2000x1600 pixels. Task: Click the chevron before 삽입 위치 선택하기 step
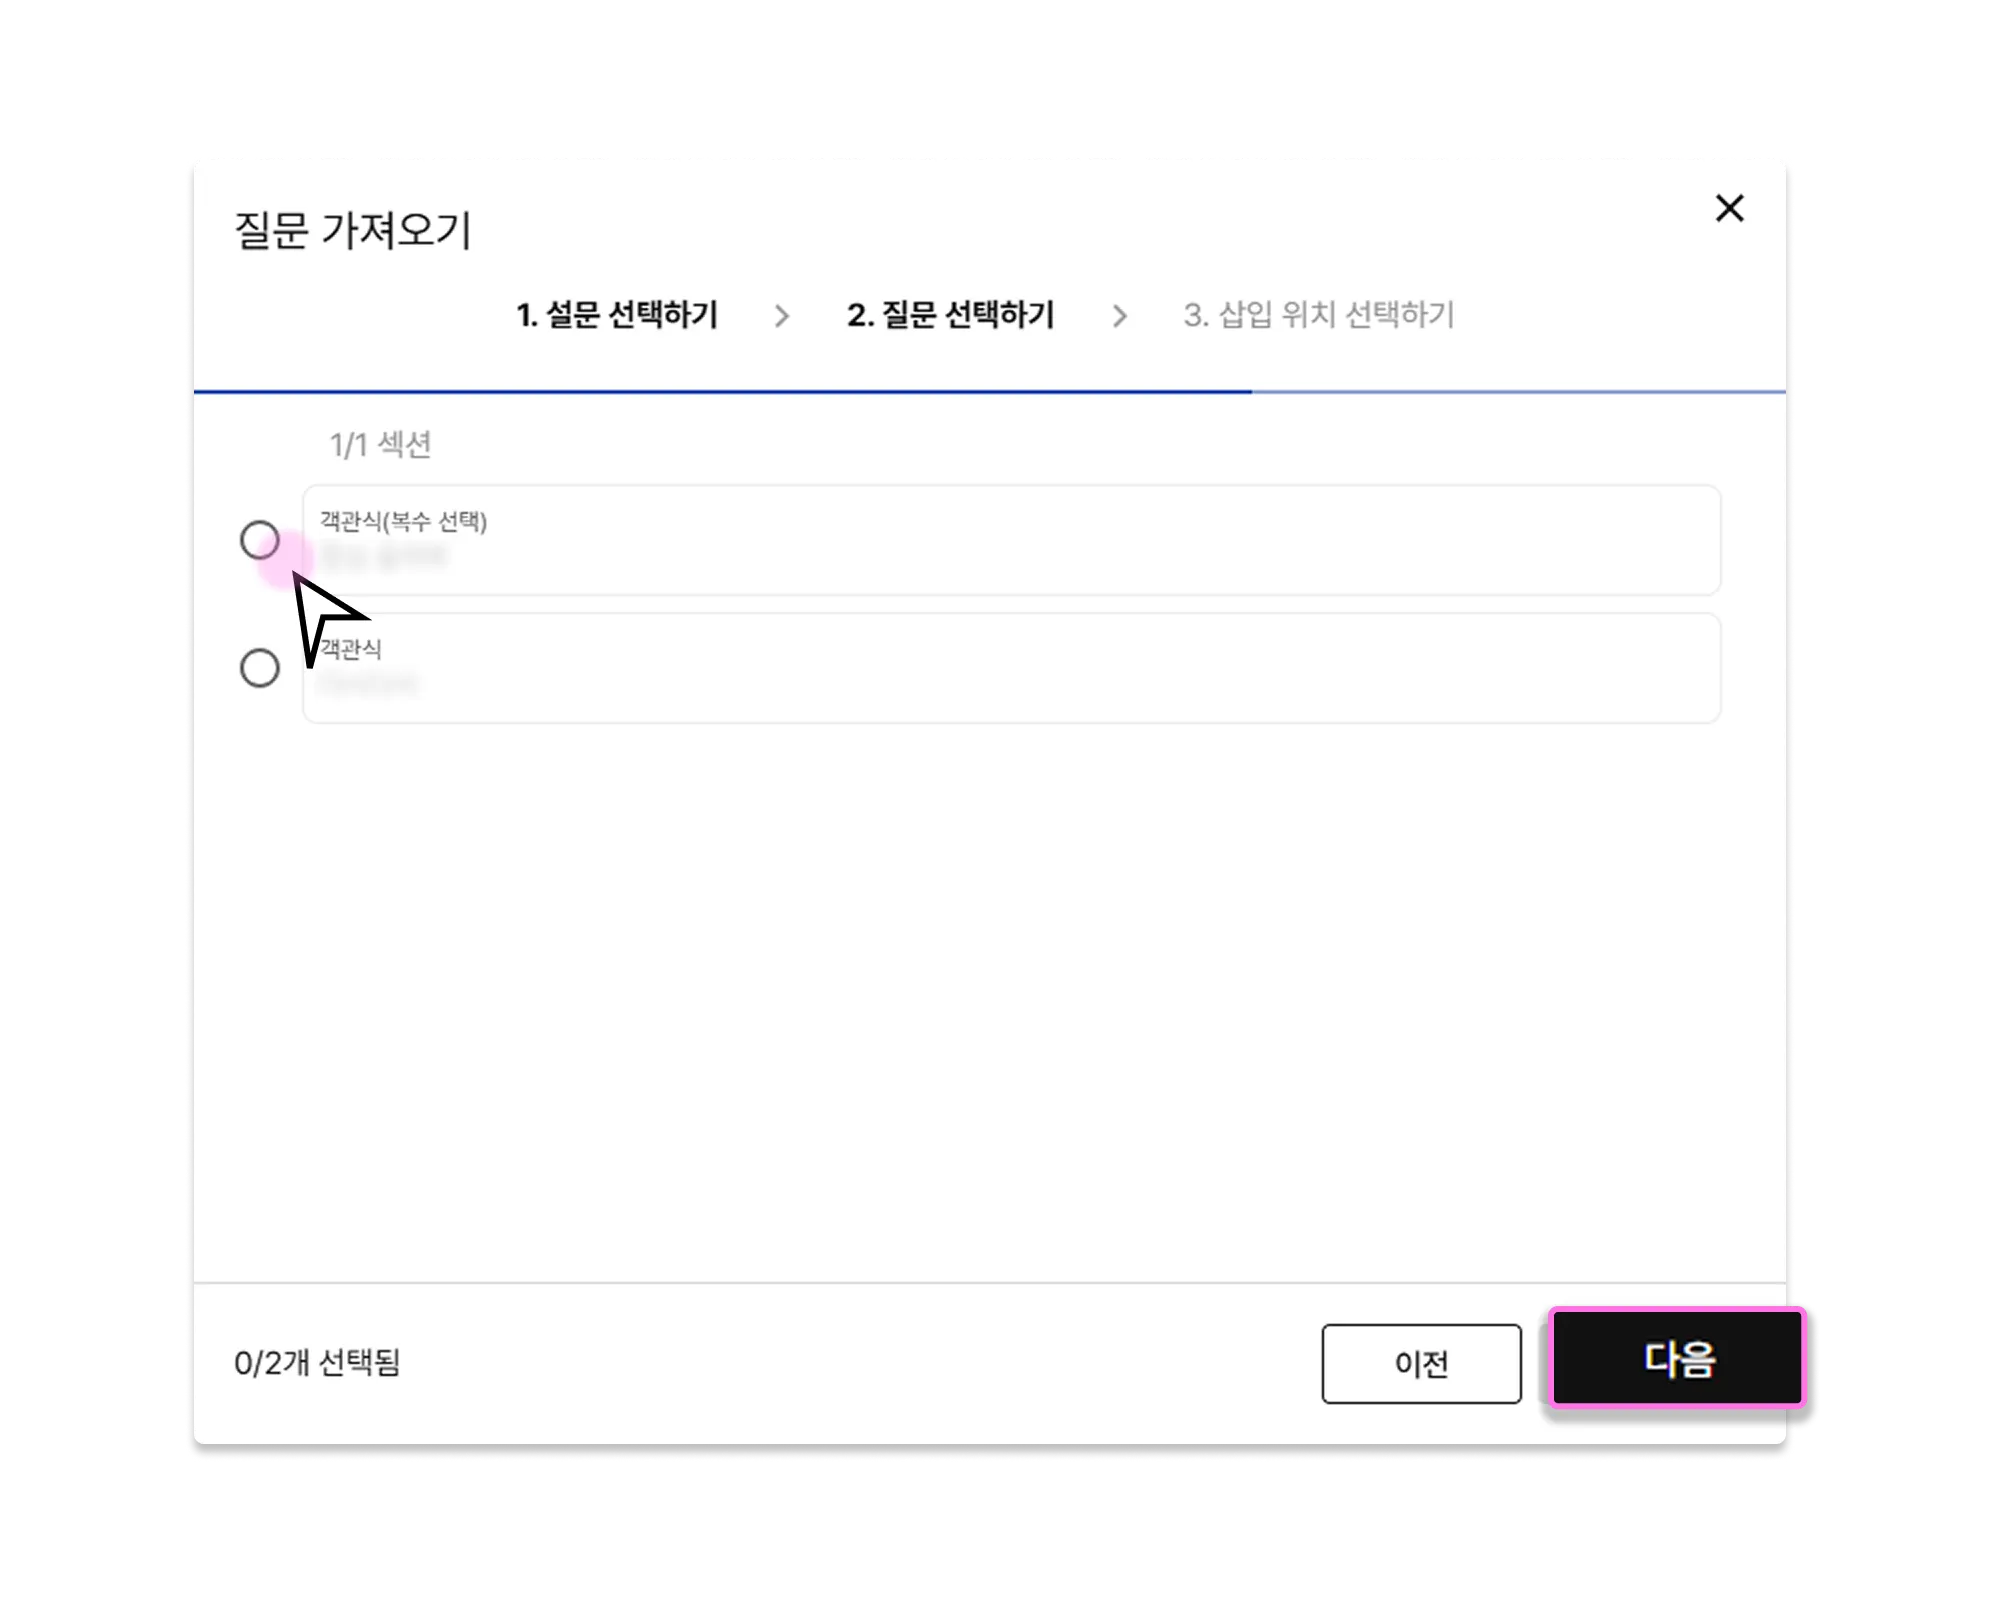click(1119, 316)
